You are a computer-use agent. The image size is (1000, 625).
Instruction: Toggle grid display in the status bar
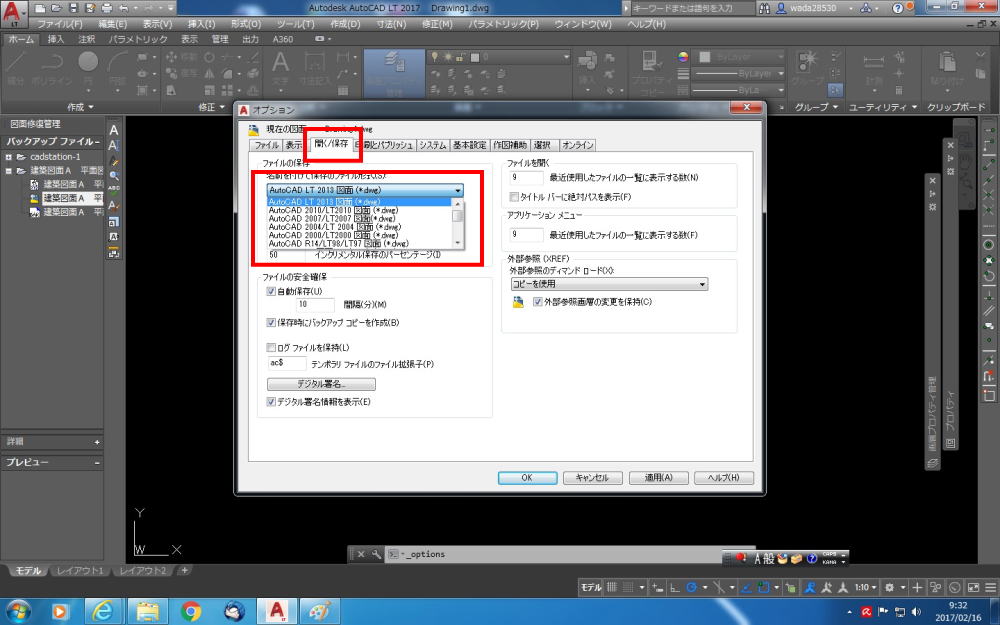[612, 587]
